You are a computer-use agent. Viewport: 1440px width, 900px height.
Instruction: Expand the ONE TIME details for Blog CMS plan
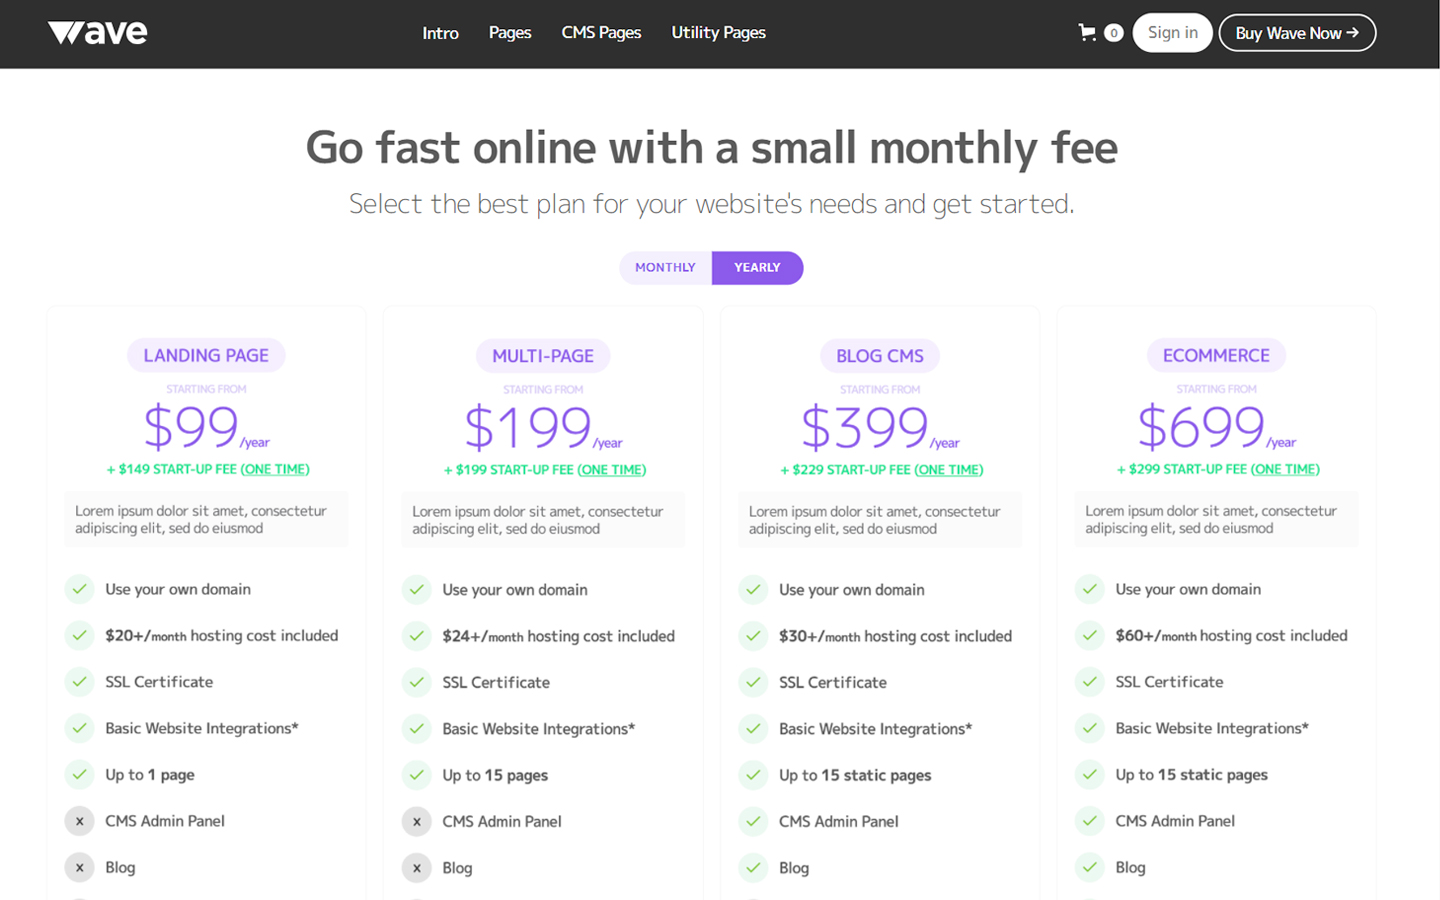point(949,469)
